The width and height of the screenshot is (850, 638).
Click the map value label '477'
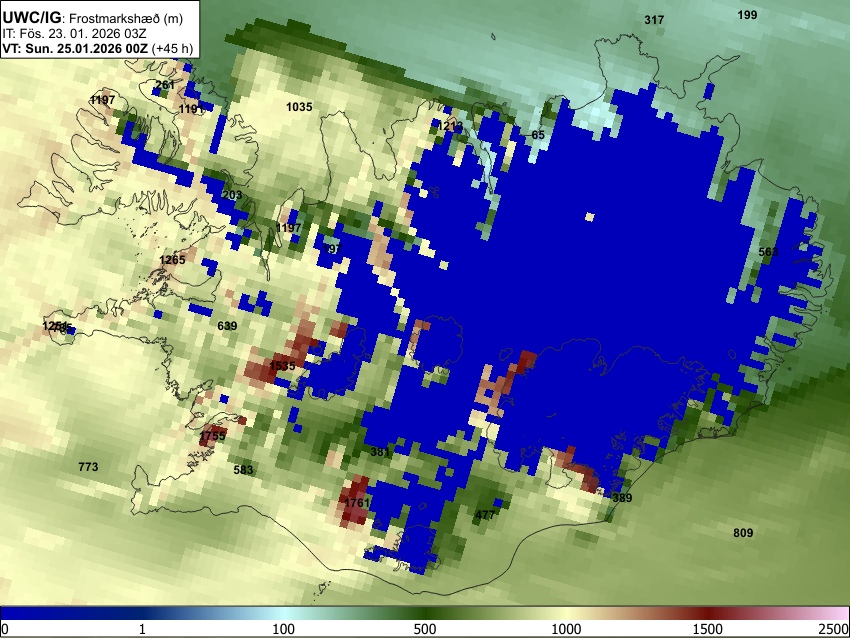coord(485,515)
